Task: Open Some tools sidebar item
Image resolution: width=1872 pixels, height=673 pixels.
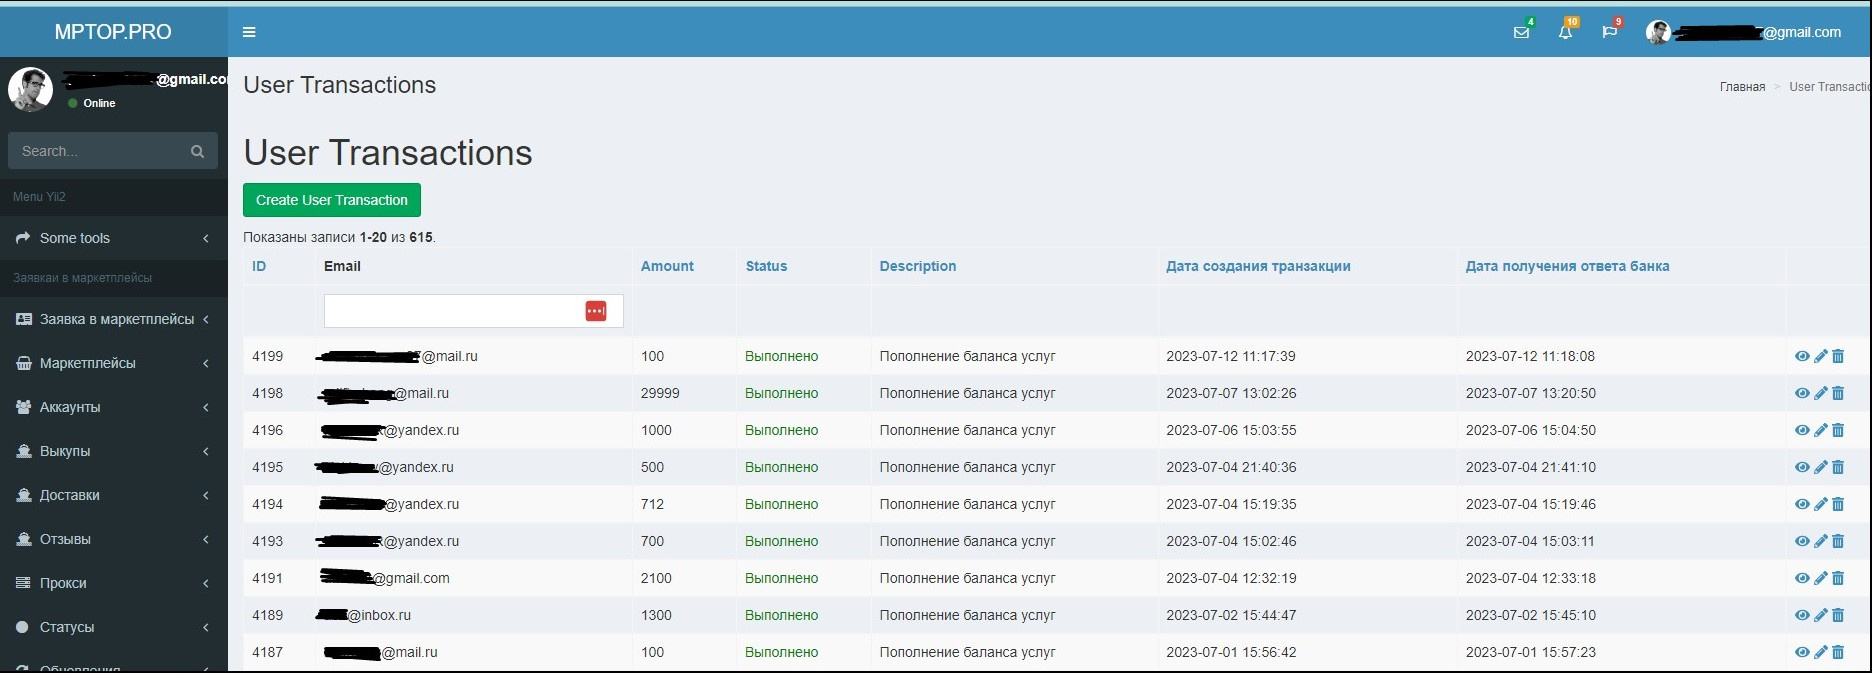Action: [113, 238]
